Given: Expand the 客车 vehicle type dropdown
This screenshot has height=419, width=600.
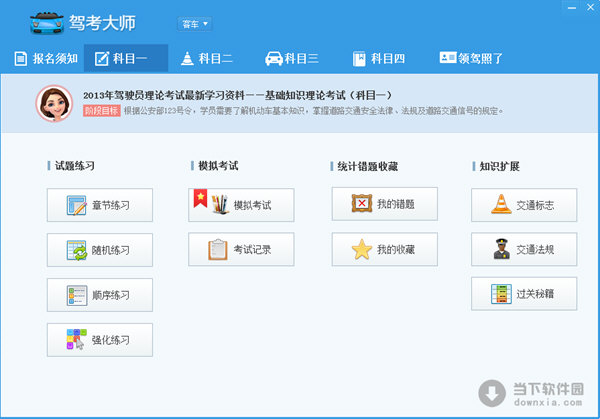Looking at the screenshot, I should [194, 23].
